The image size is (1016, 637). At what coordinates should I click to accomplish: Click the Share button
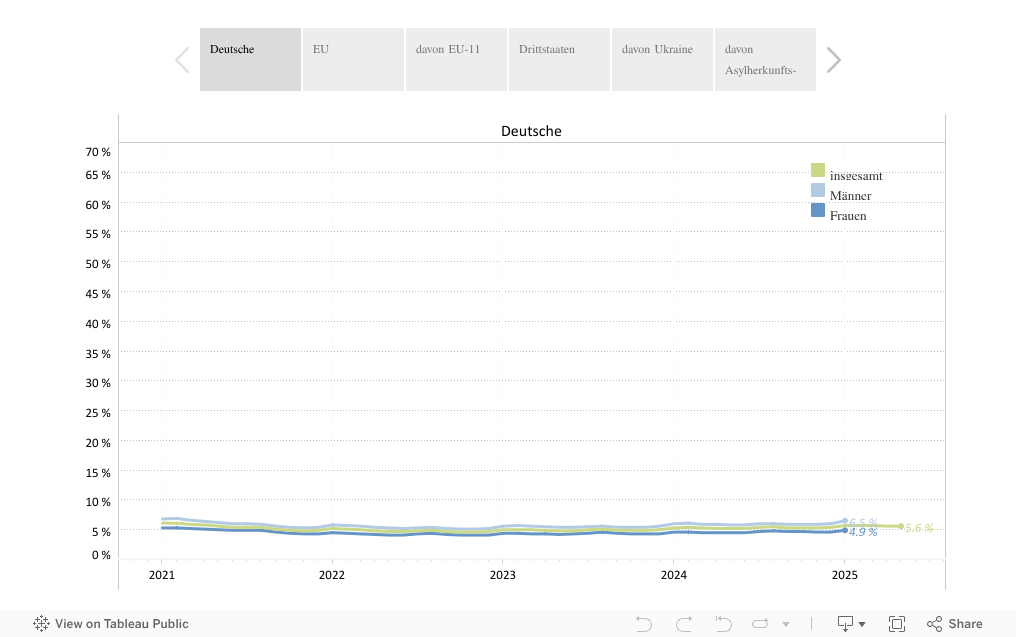(954, 624)
